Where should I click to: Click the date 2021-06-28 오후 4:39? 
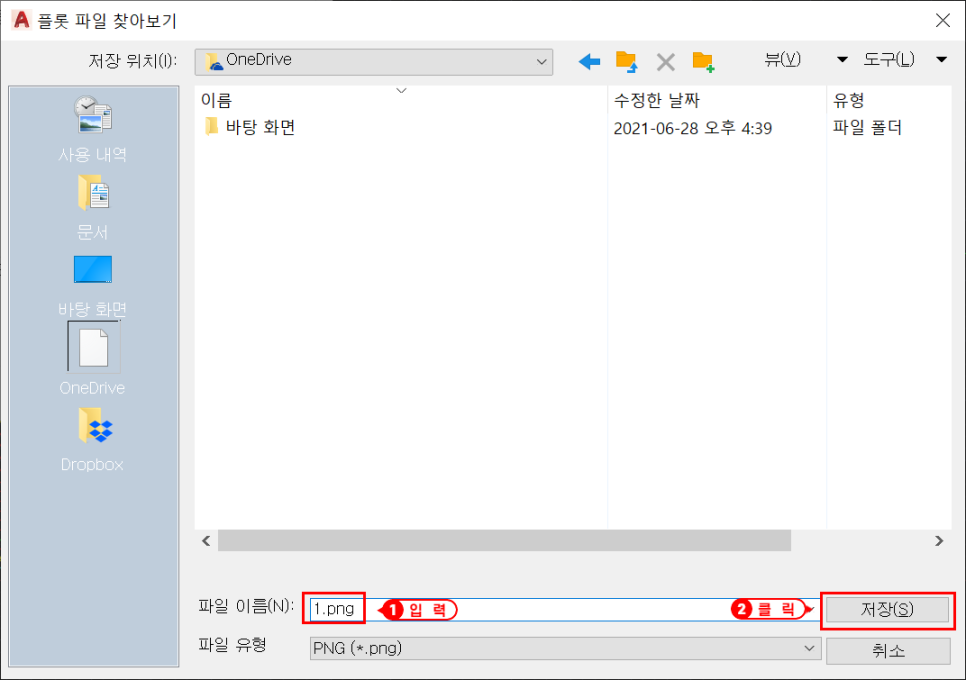point(692,128)
